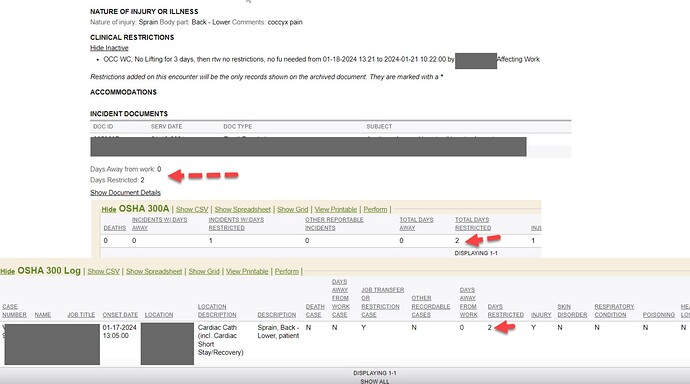Sort by Job Transfer or Restriction Case
690x384 pixels.
[x=382, y=302]
